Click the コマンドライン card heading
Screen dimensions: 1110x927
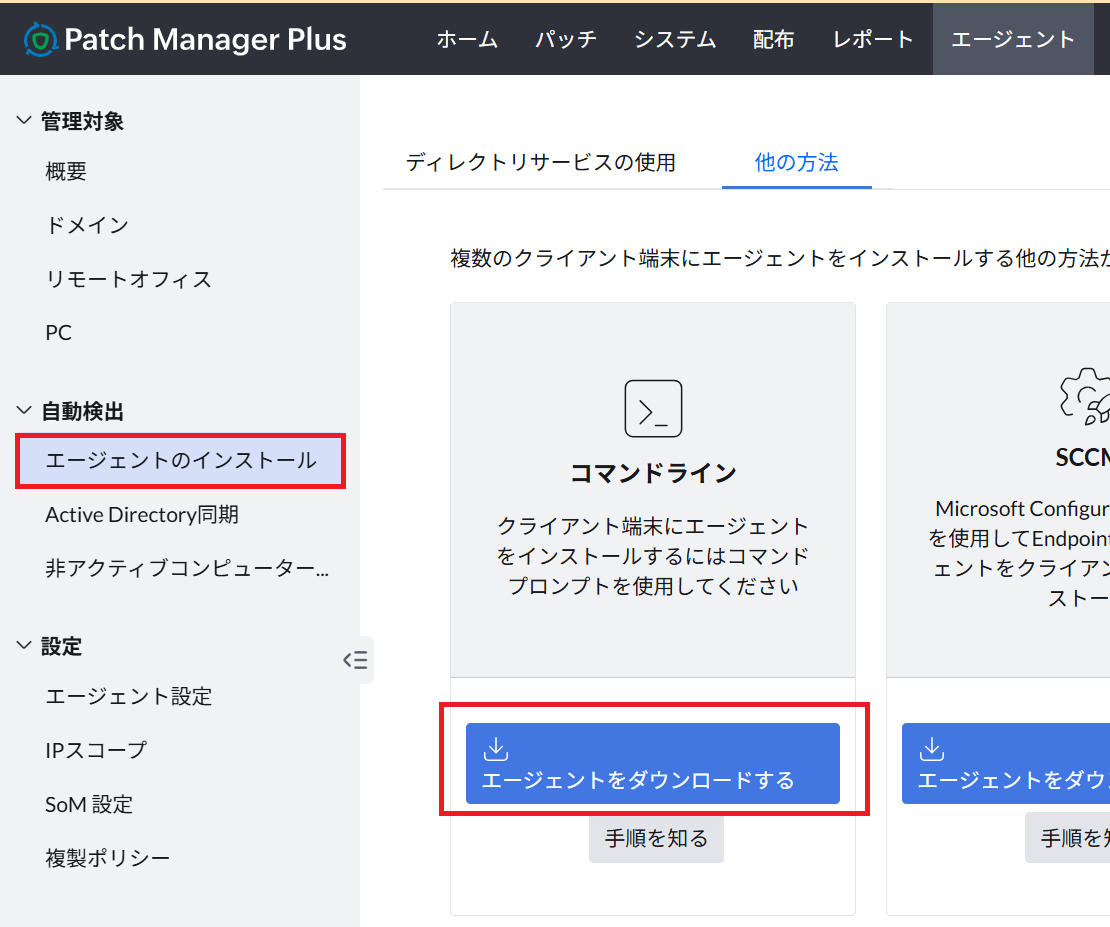pyautogui.click(x=653, y=473)
